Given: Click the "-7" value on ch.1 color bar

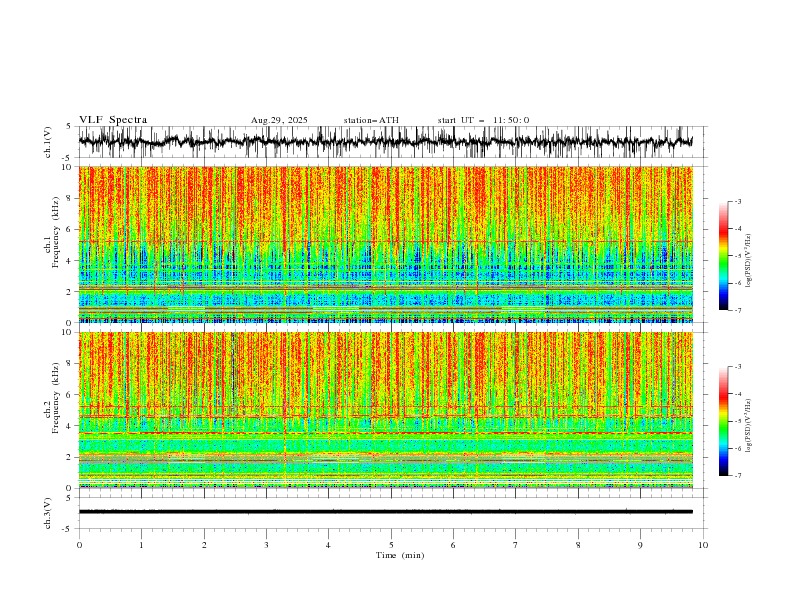Looking at the screenshot, I should (738, 310).
